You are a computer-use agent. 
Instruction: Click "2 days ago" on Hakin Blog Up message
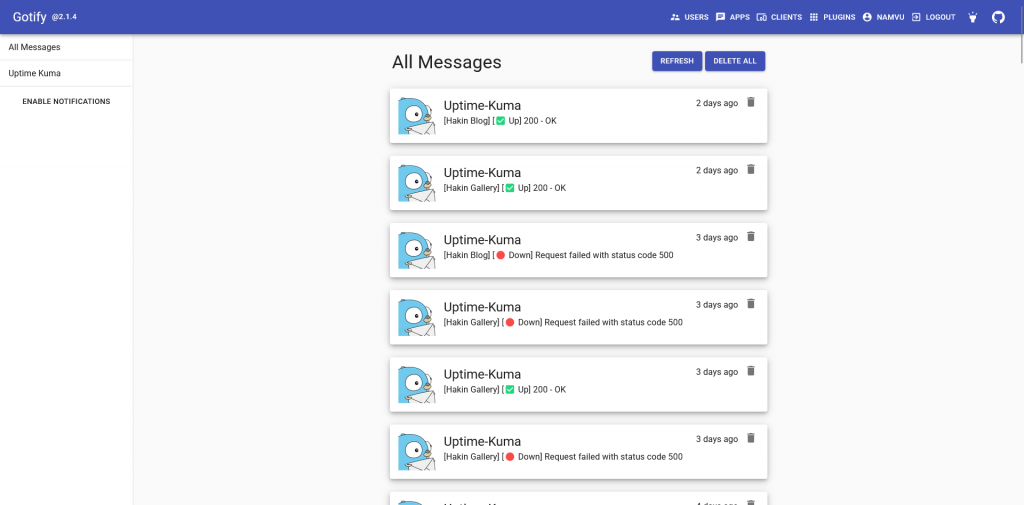pos(717,103)
